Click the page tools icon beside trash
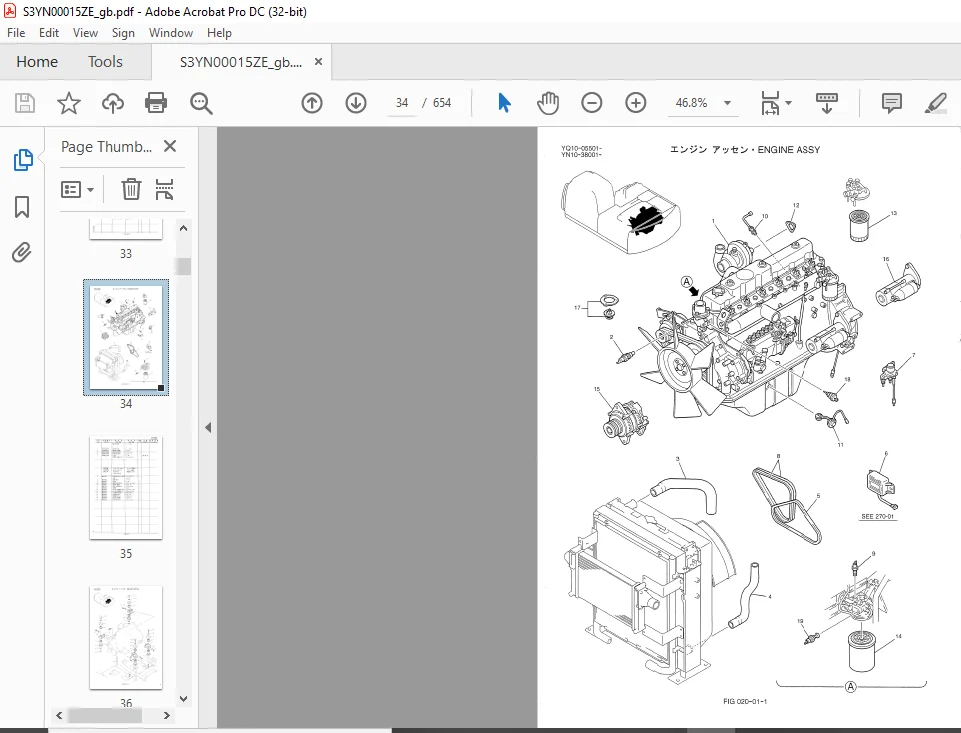961x733 pixels. (x=164, y=189)
